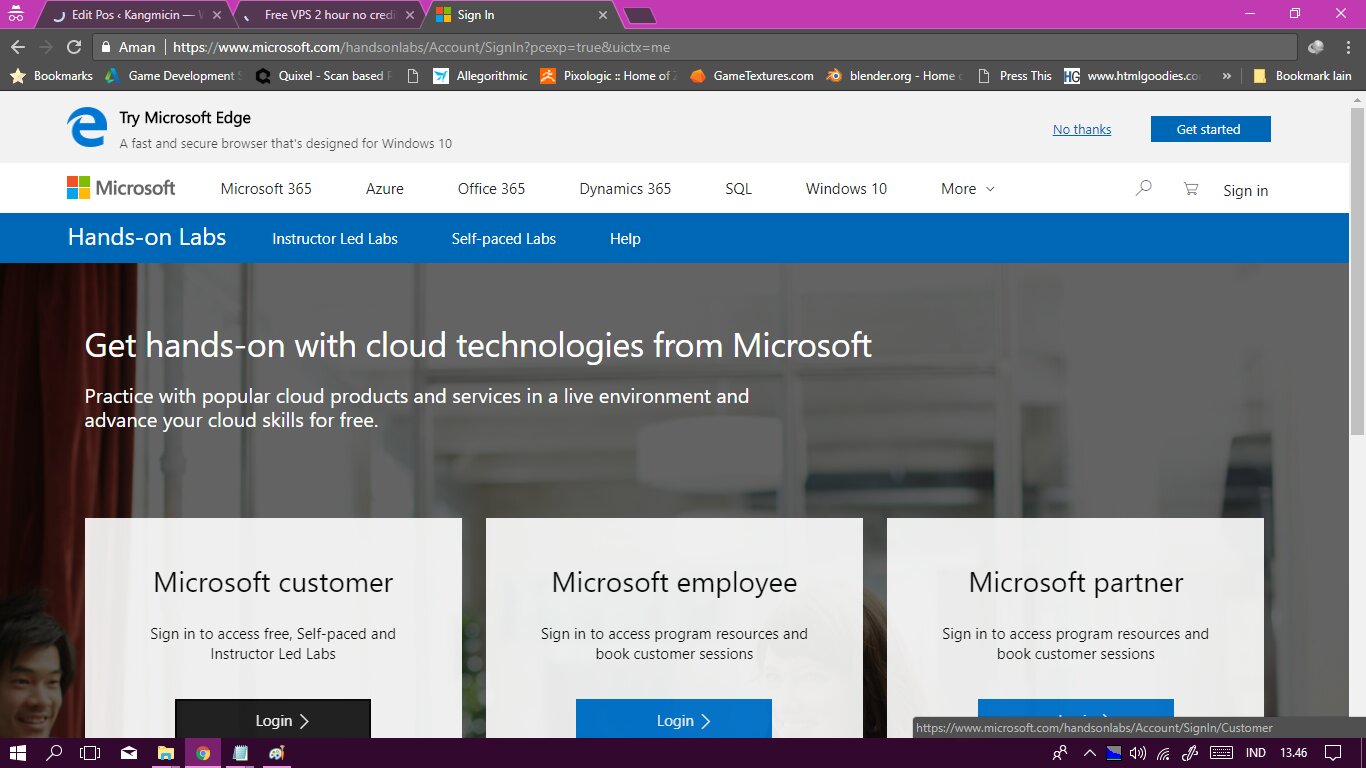The width and height of the screenshot is (1366, 768).
Task: Click the Microsoft logo in header
Action: (121, 188)
